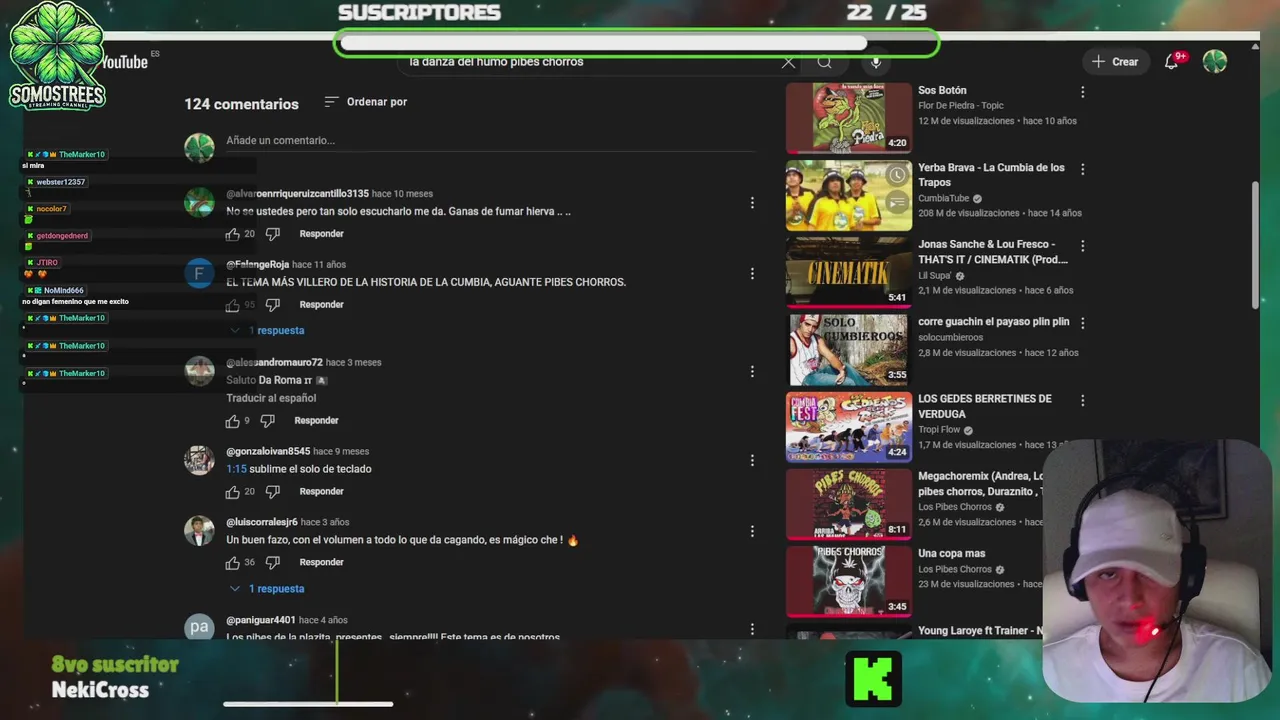Reply to alvaroenrriqueruizcantillo3135 comment
The height and width of the screenshot is (720, 1280).
coord(321,234)
